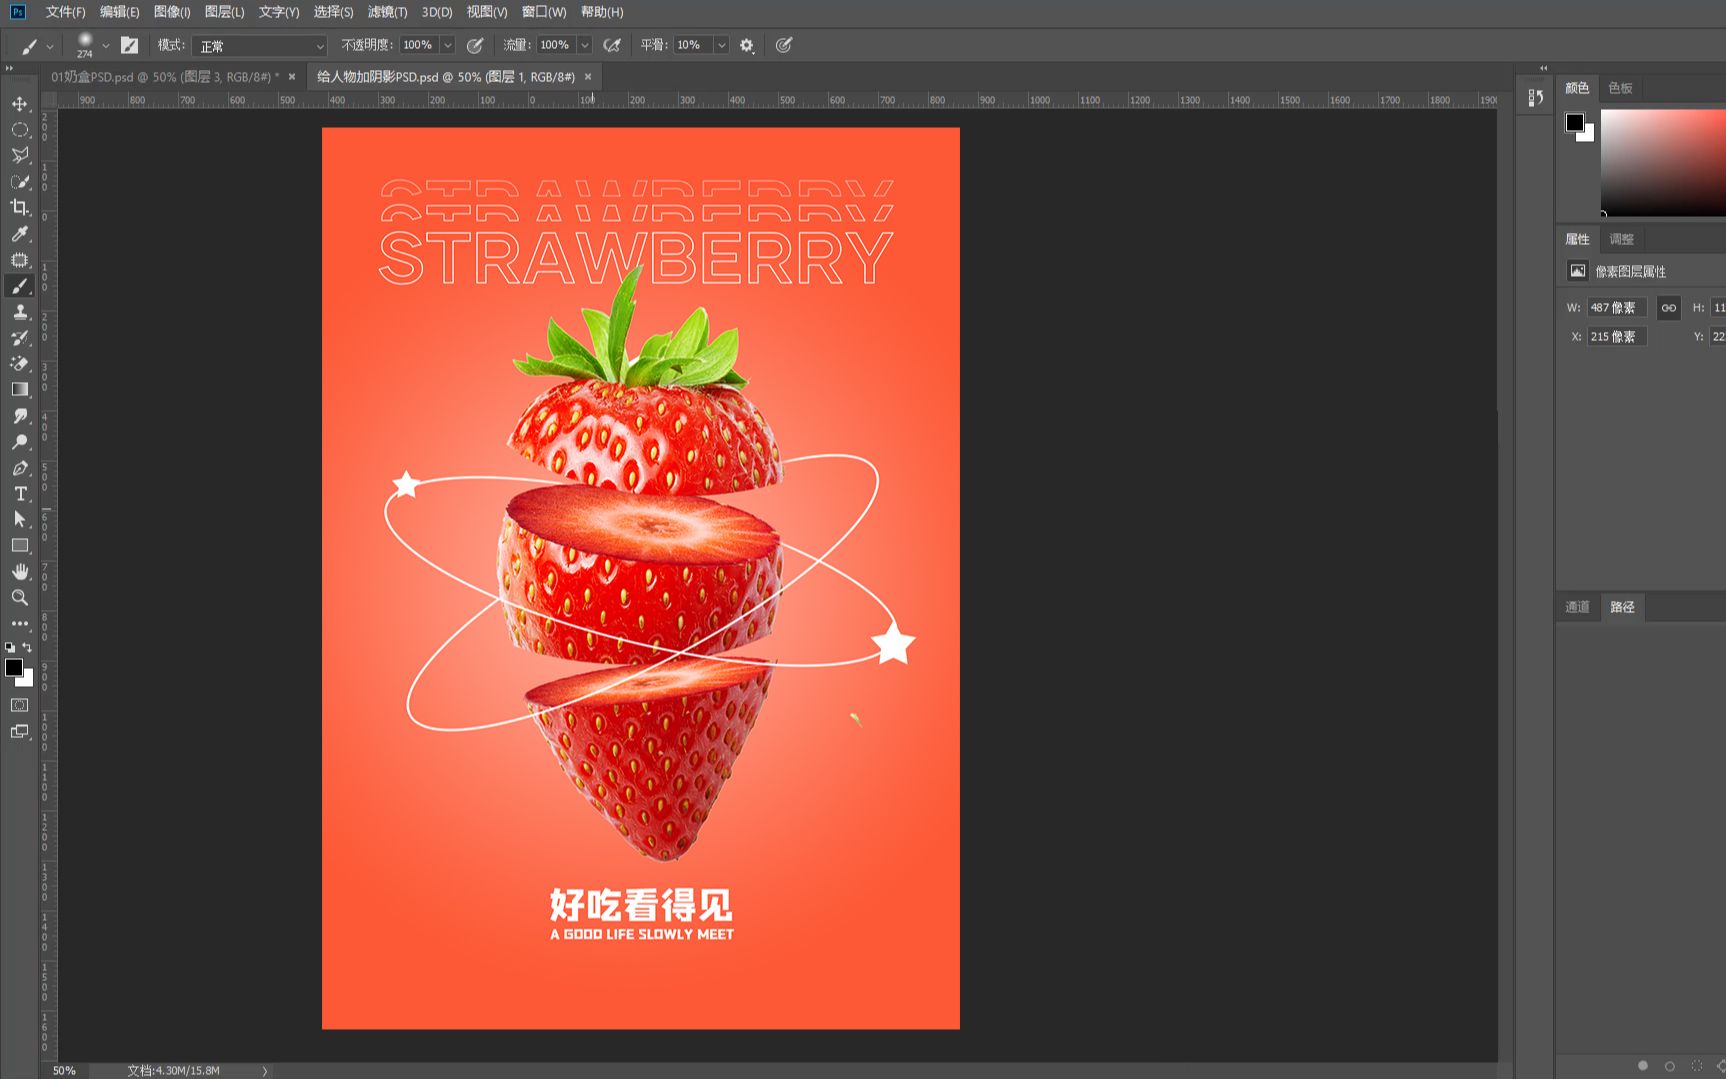Select the Path Selection tool
The height and width of the screenshot is (1079, 1726).
20,520
